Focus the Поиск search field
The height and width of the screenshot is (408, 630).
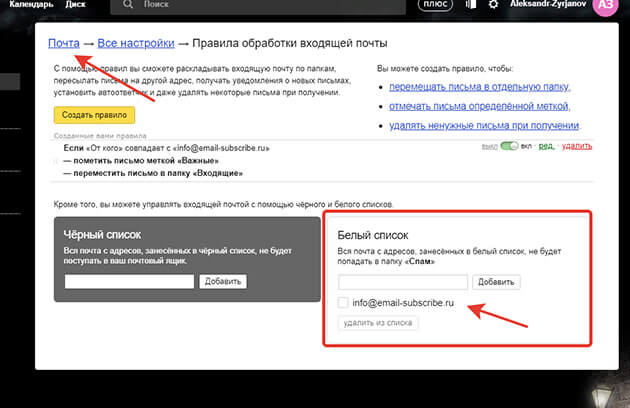(258, 5)
